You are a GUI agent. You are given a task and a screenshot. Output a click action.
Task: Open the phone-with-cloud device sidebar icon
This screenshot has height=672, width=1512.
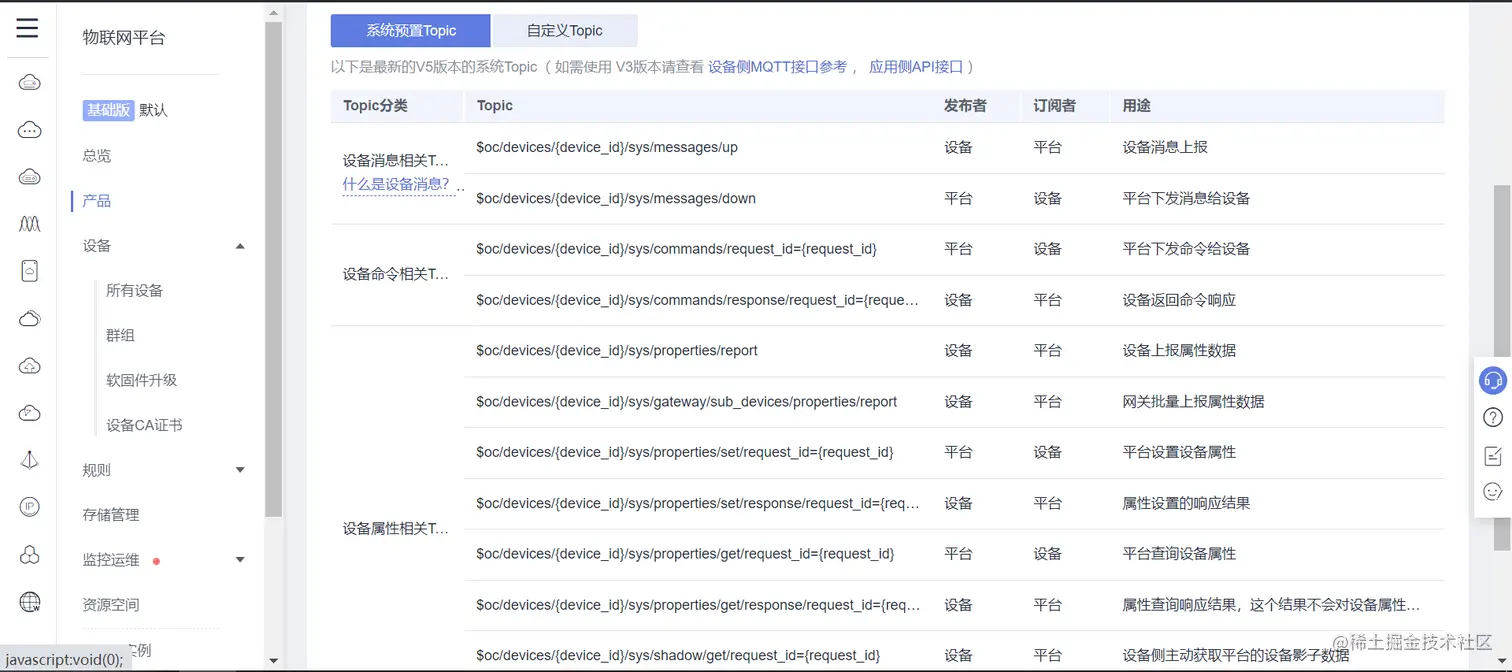click(30, 271)
